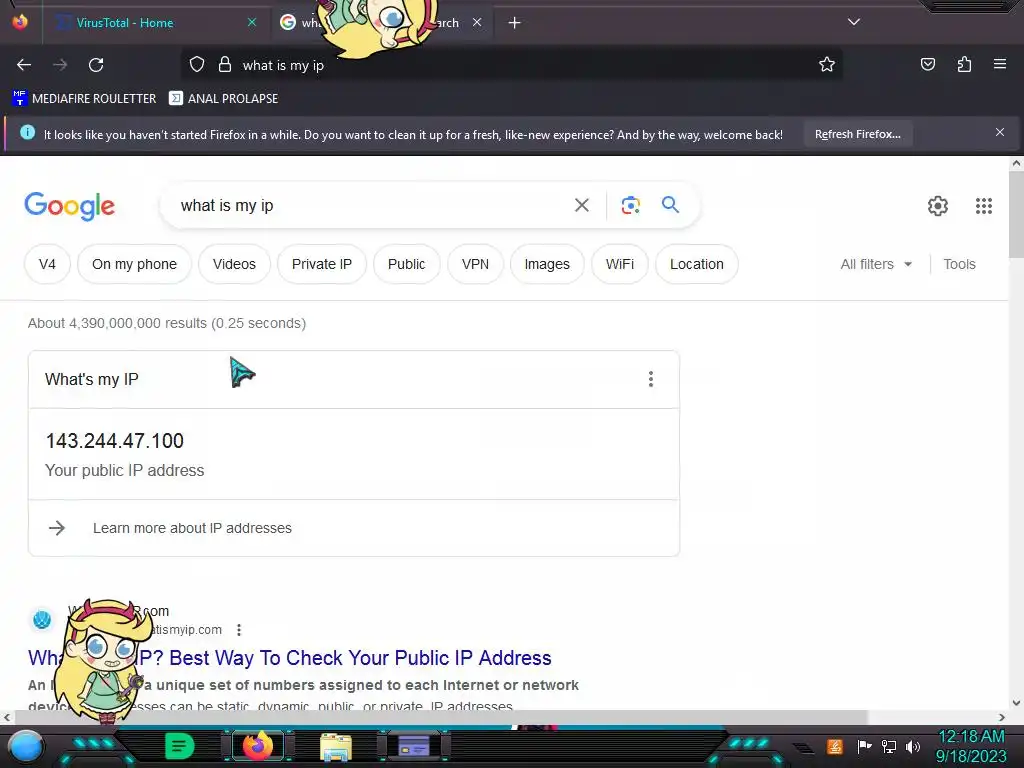Image resolution: width=1024 pixels, height=768 pixels.
Task: Submit search with magnifier icon
Action: click(x=670, y=205)
